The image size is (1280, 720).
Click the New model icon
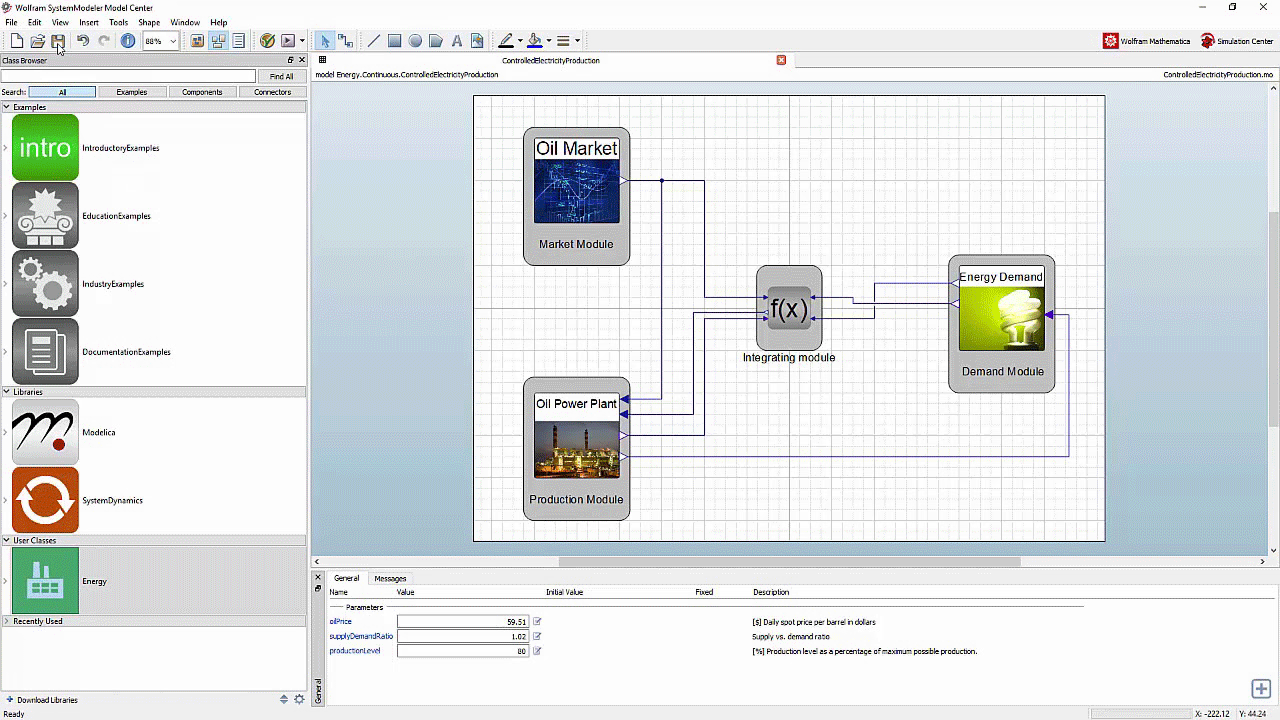click(x=17, y=41)
